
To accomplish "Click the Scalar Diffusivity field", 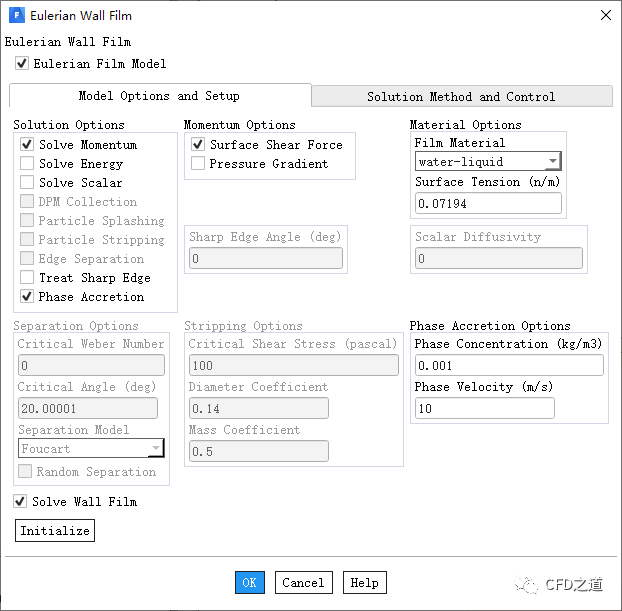I will (499, 258).
